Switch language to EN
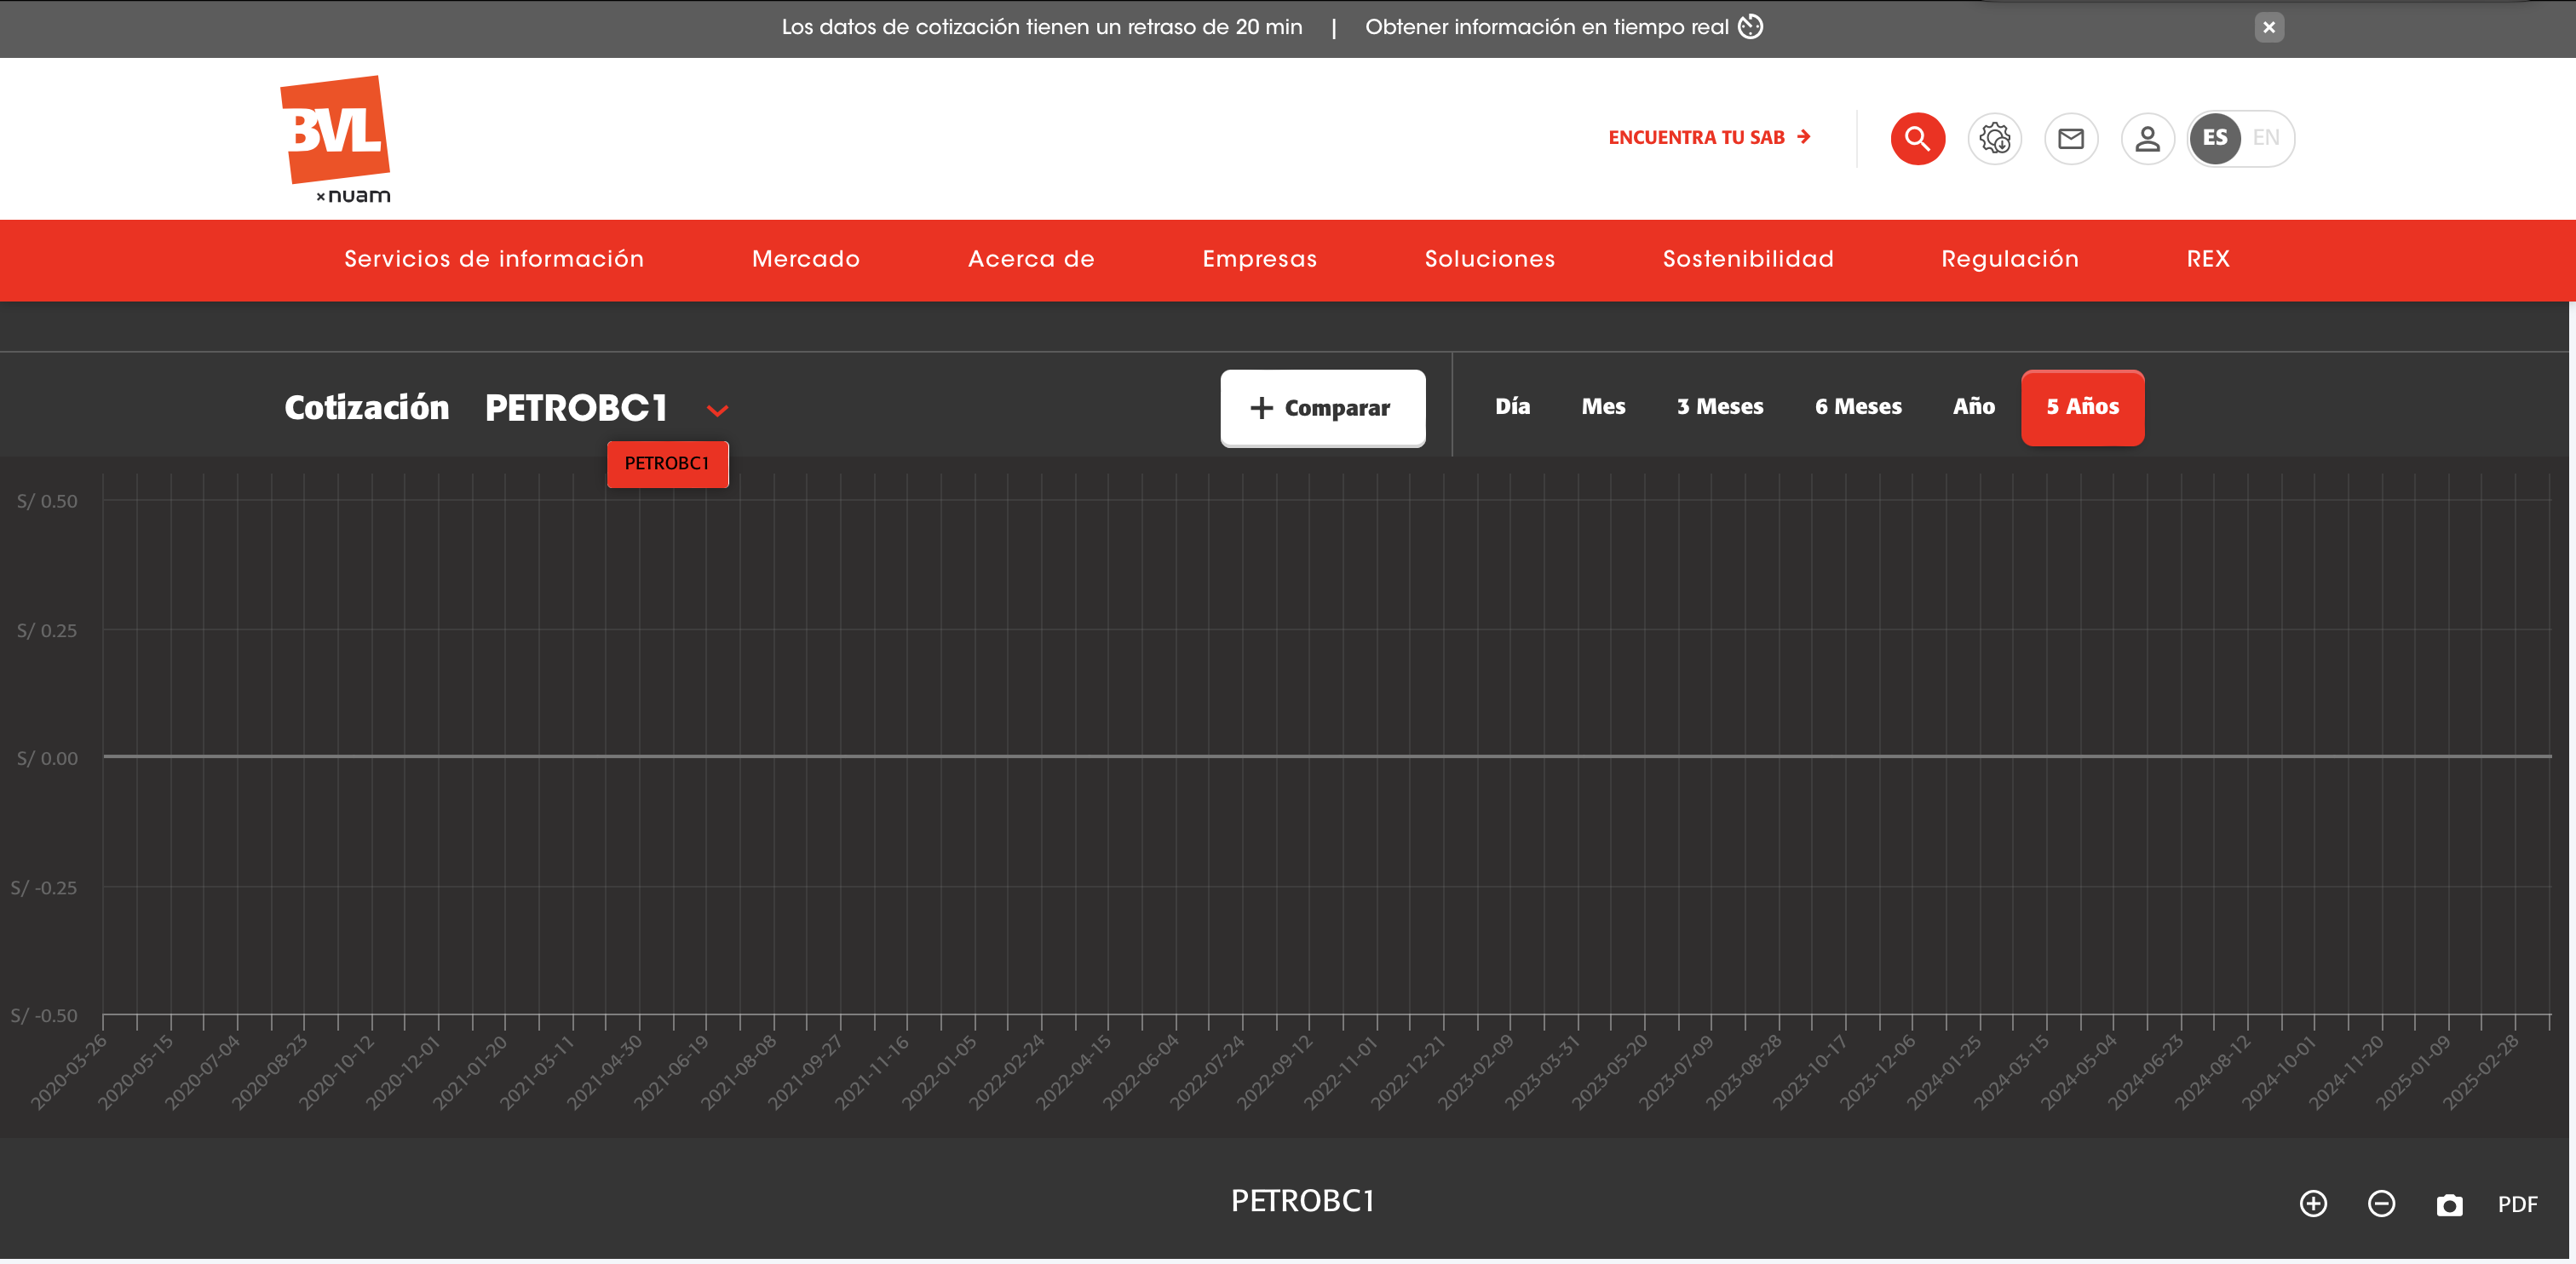The image size is (2576, 1264). (2266, 138)
